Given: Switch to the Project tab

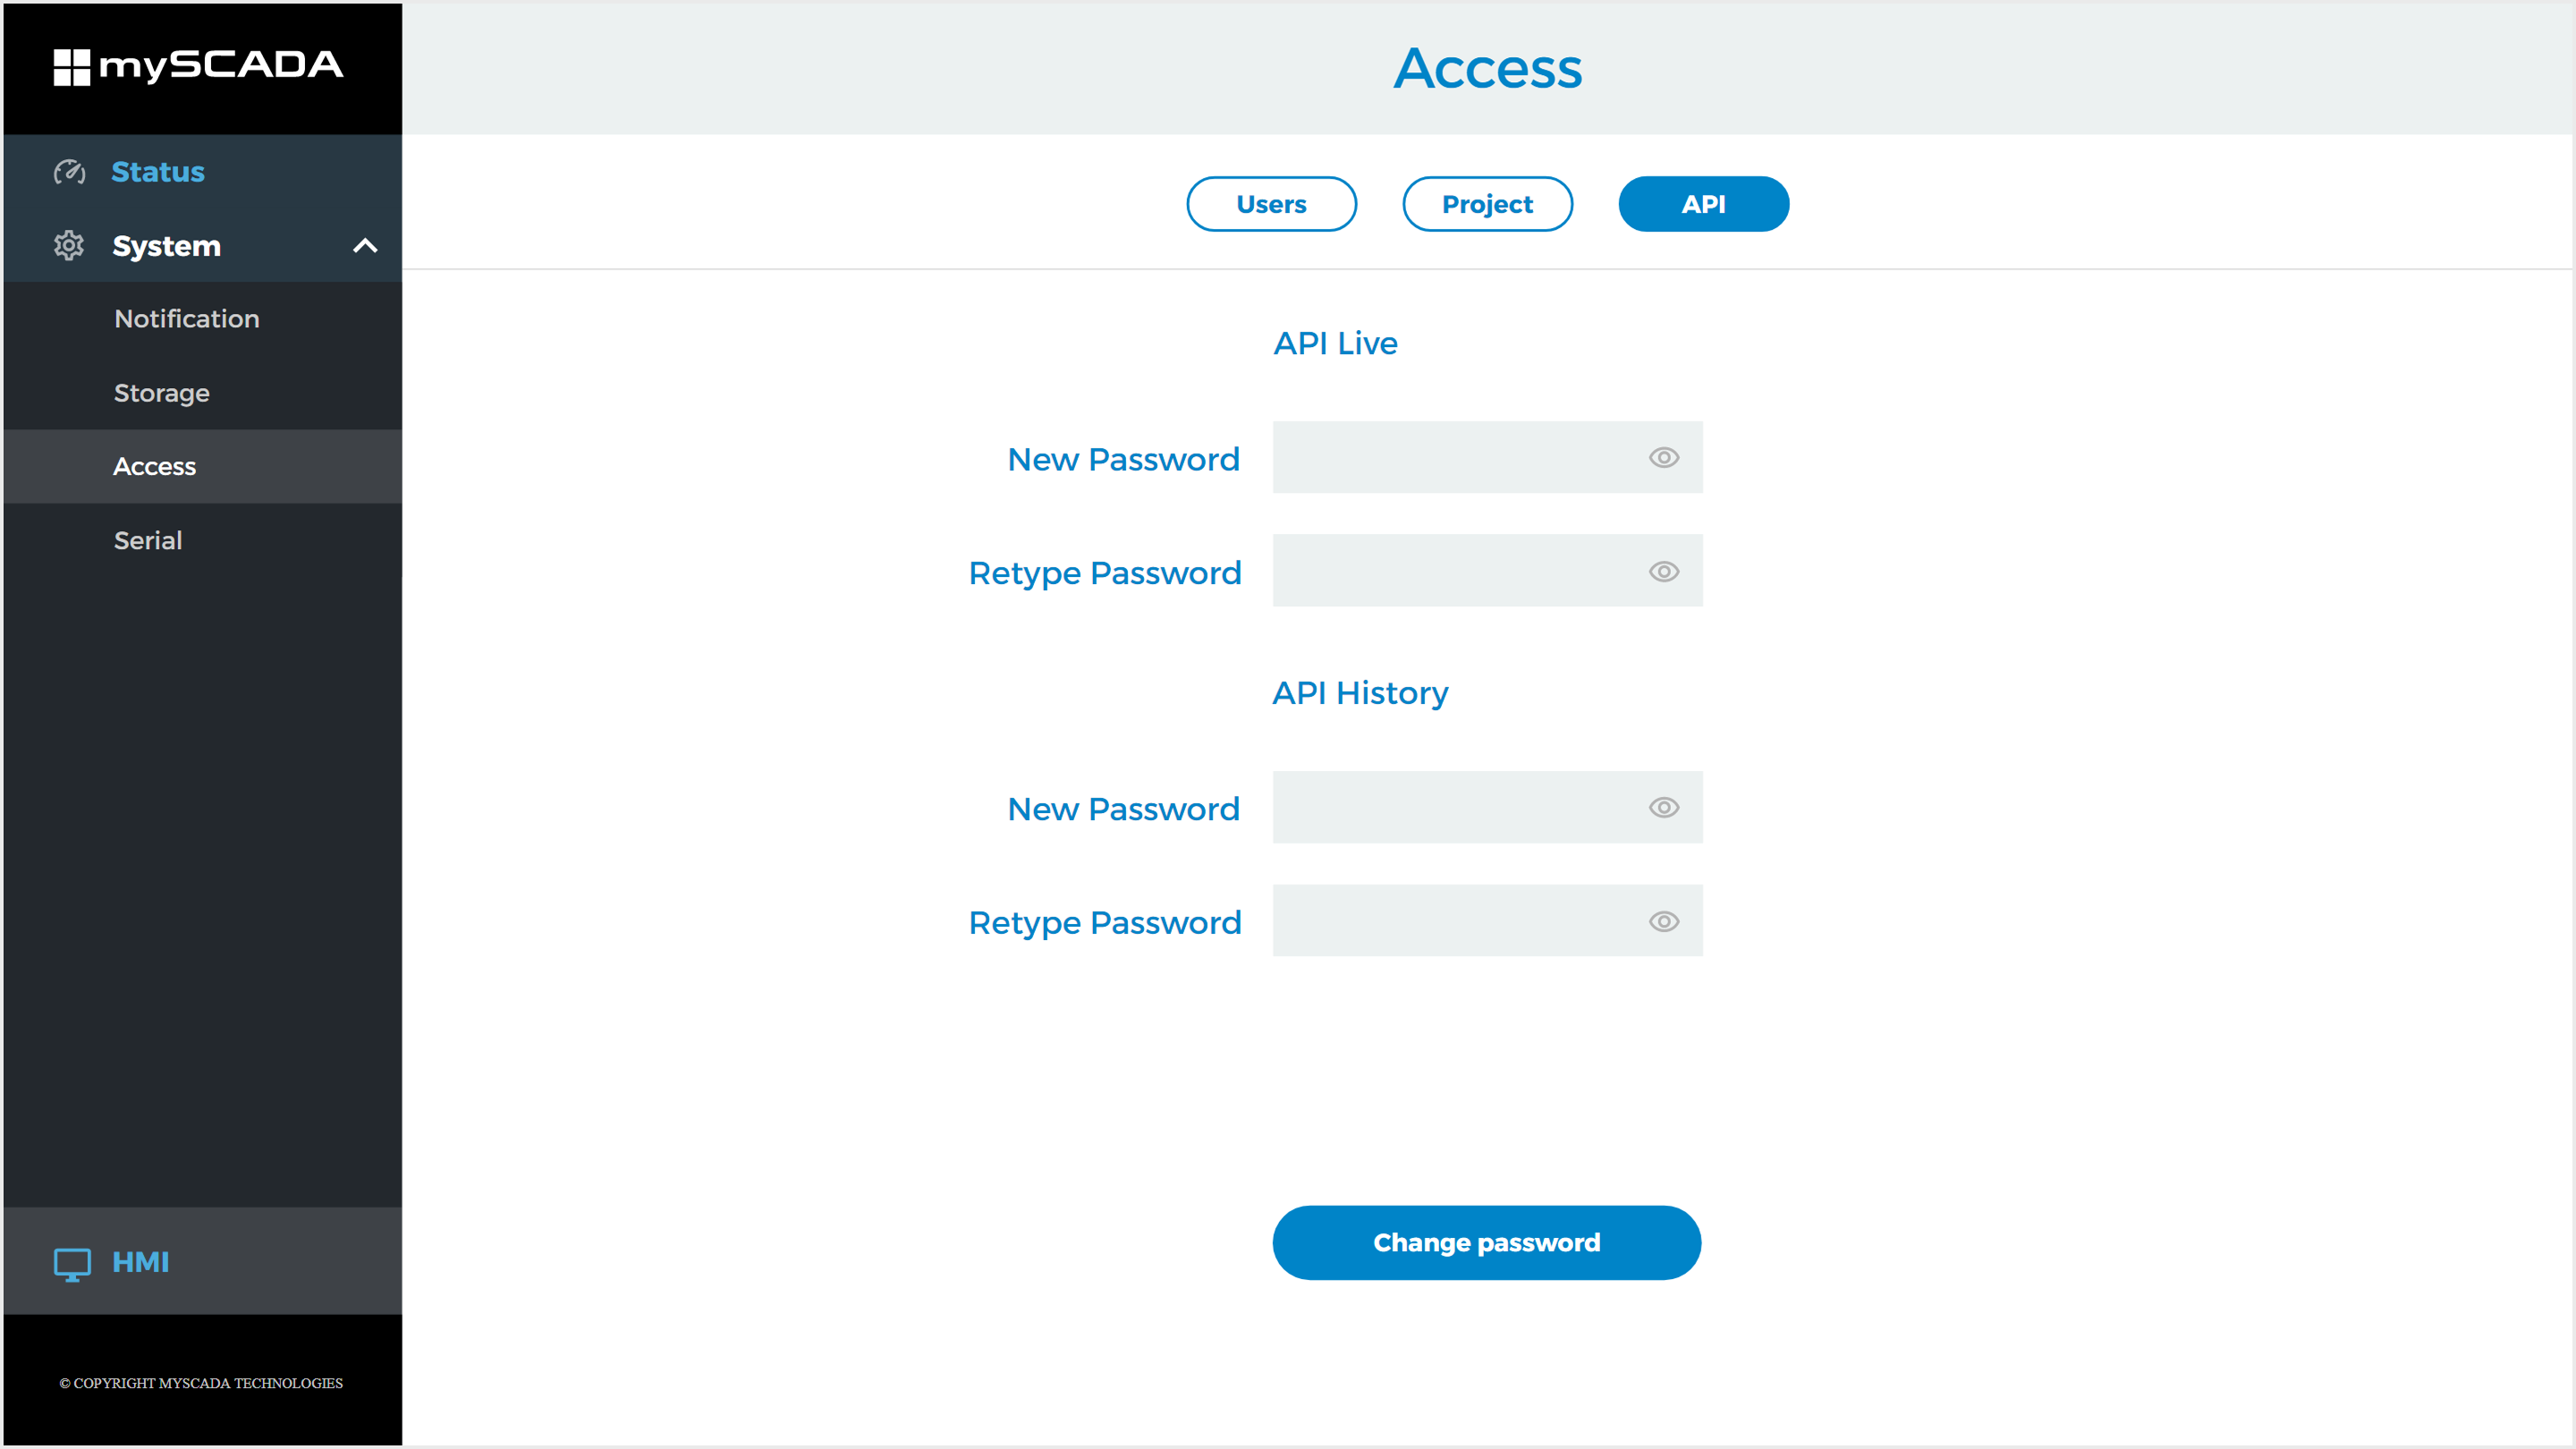Looking at the screenshot, I should pyautogui.click(x=1487, y=204).
